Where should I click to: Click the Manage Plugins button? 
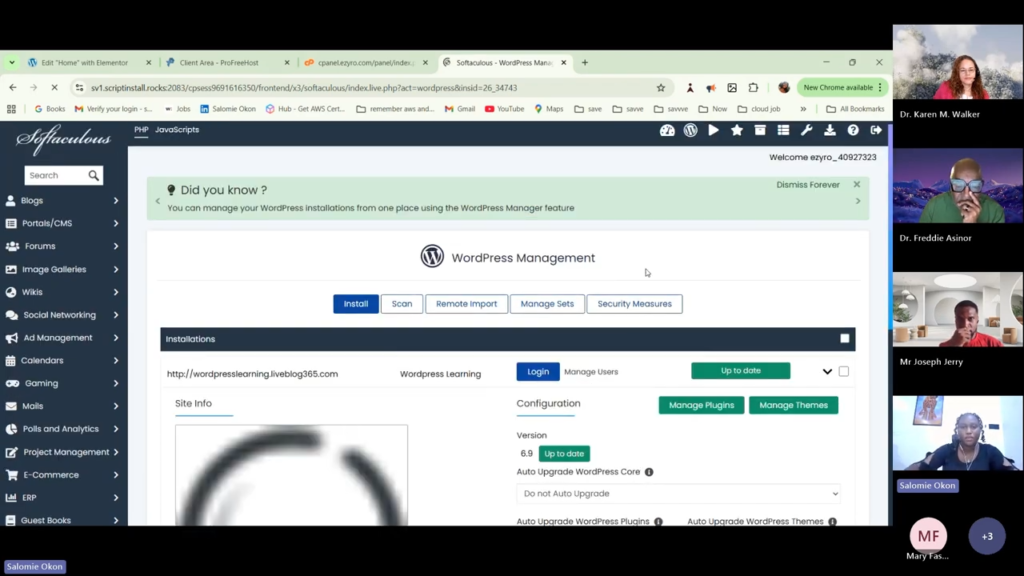701,405
